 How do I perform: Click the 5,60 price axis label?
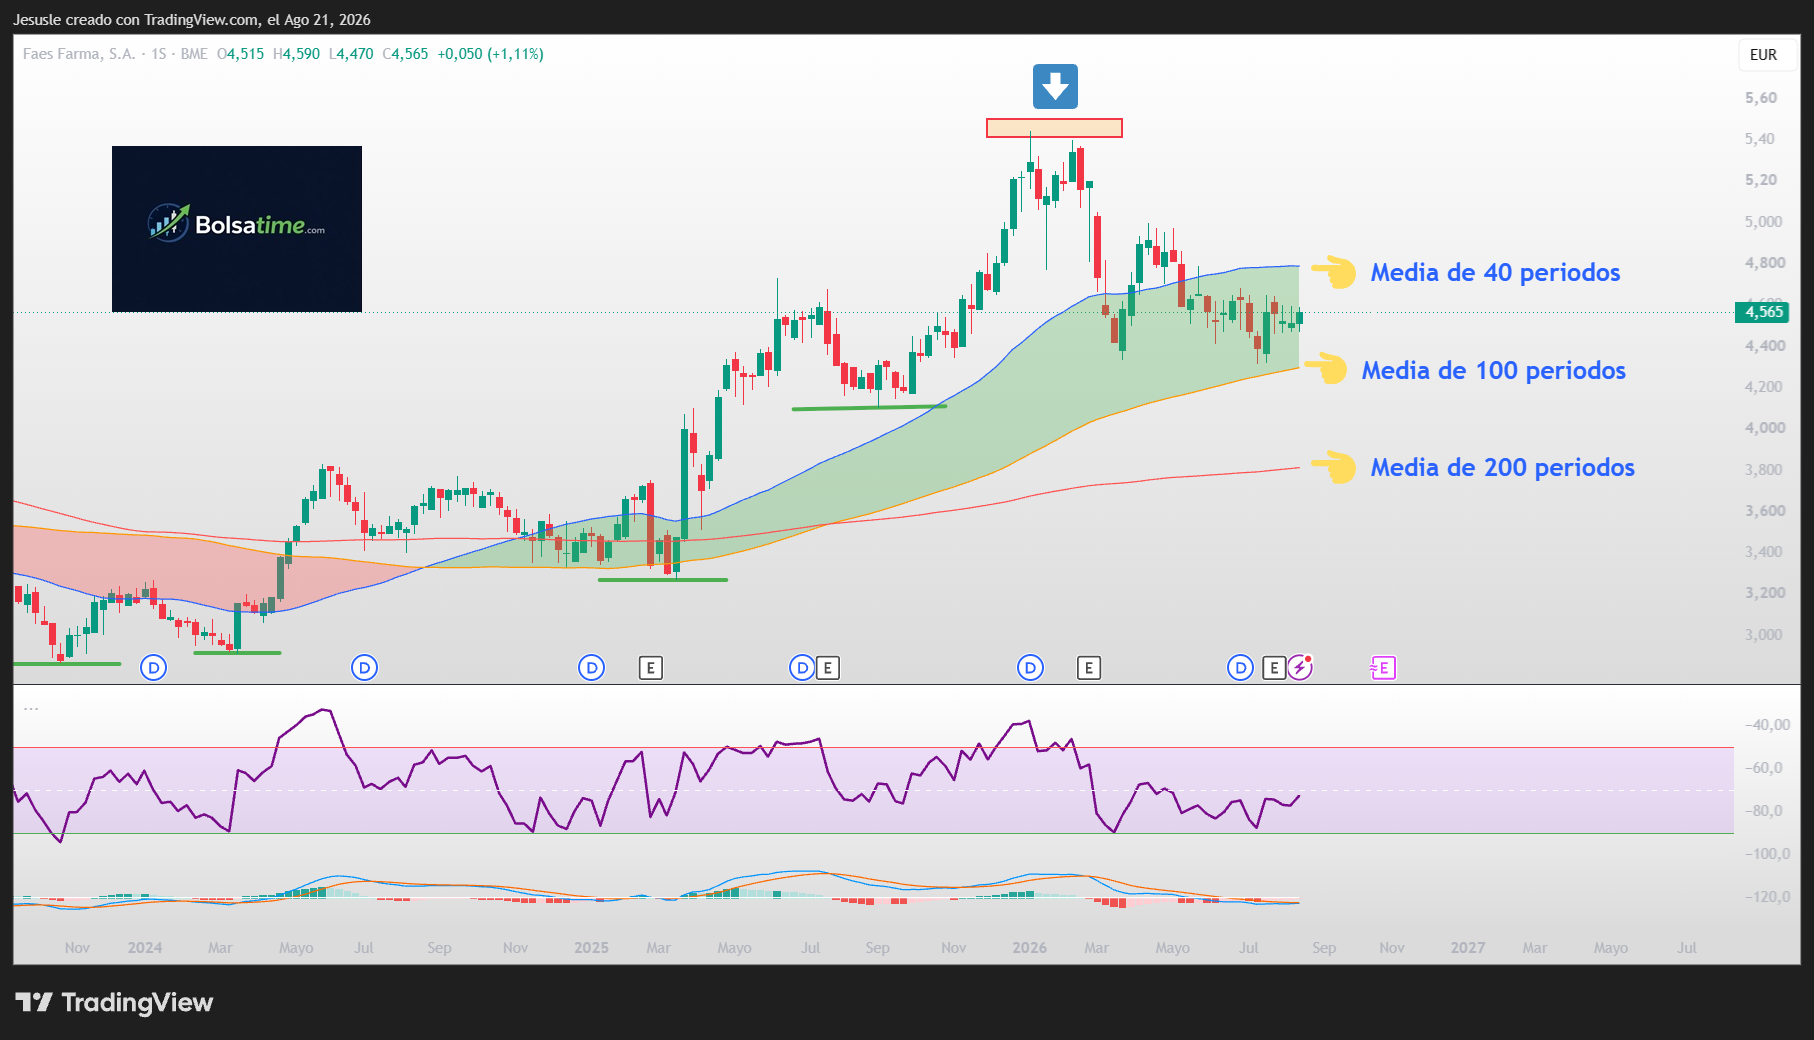coord(1761,98)
